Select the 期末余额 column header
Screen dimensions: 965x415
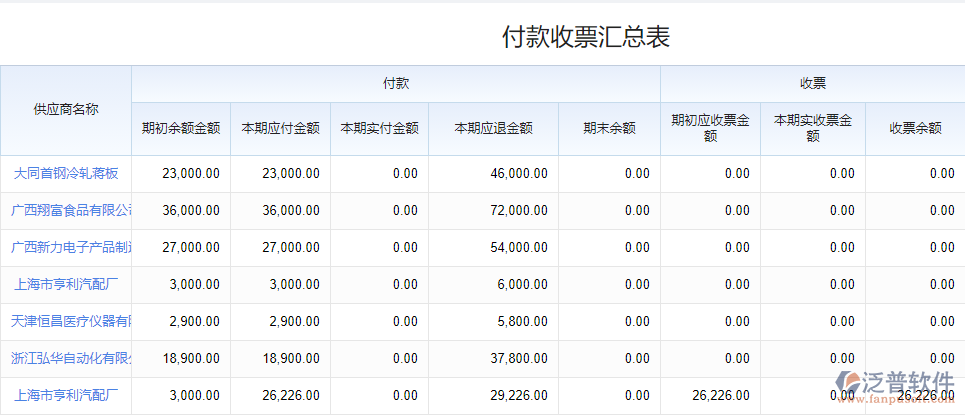(x=609, y=128)
